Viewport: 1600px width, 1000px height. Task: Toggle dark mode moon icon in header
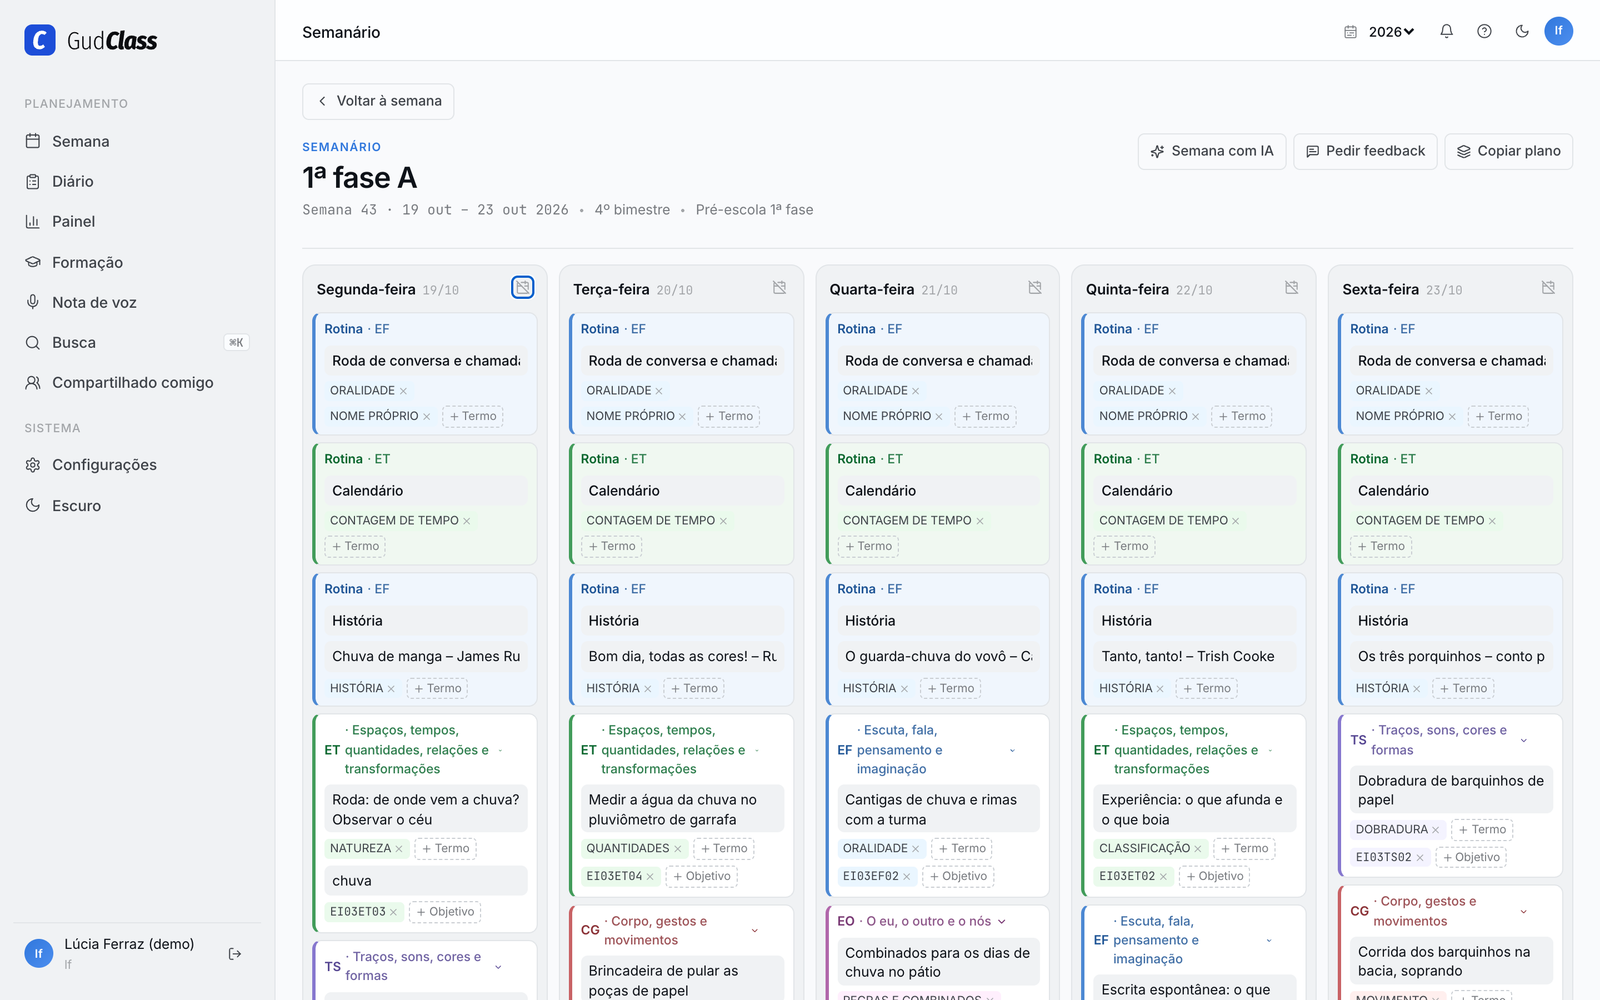[1522, 31]
